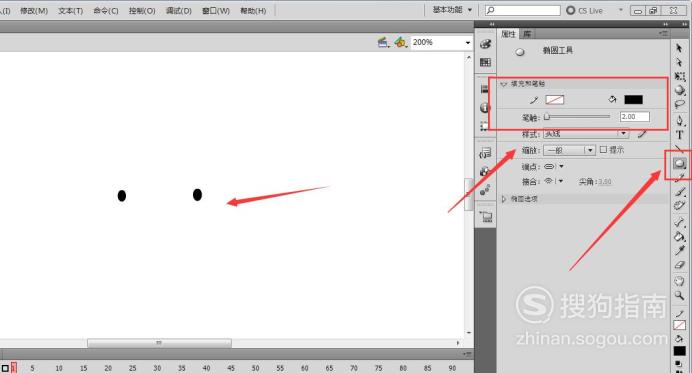
Task: Click the Edit Symbols icon
Action: [400, 42]
